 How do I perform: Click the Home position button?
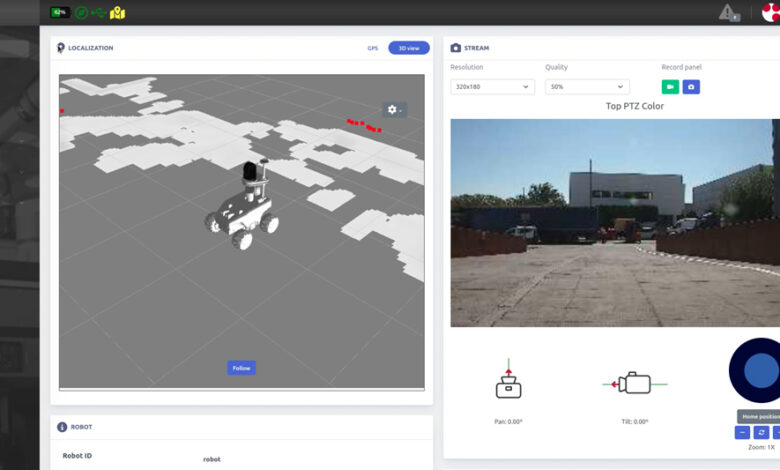tap(759, 417)
